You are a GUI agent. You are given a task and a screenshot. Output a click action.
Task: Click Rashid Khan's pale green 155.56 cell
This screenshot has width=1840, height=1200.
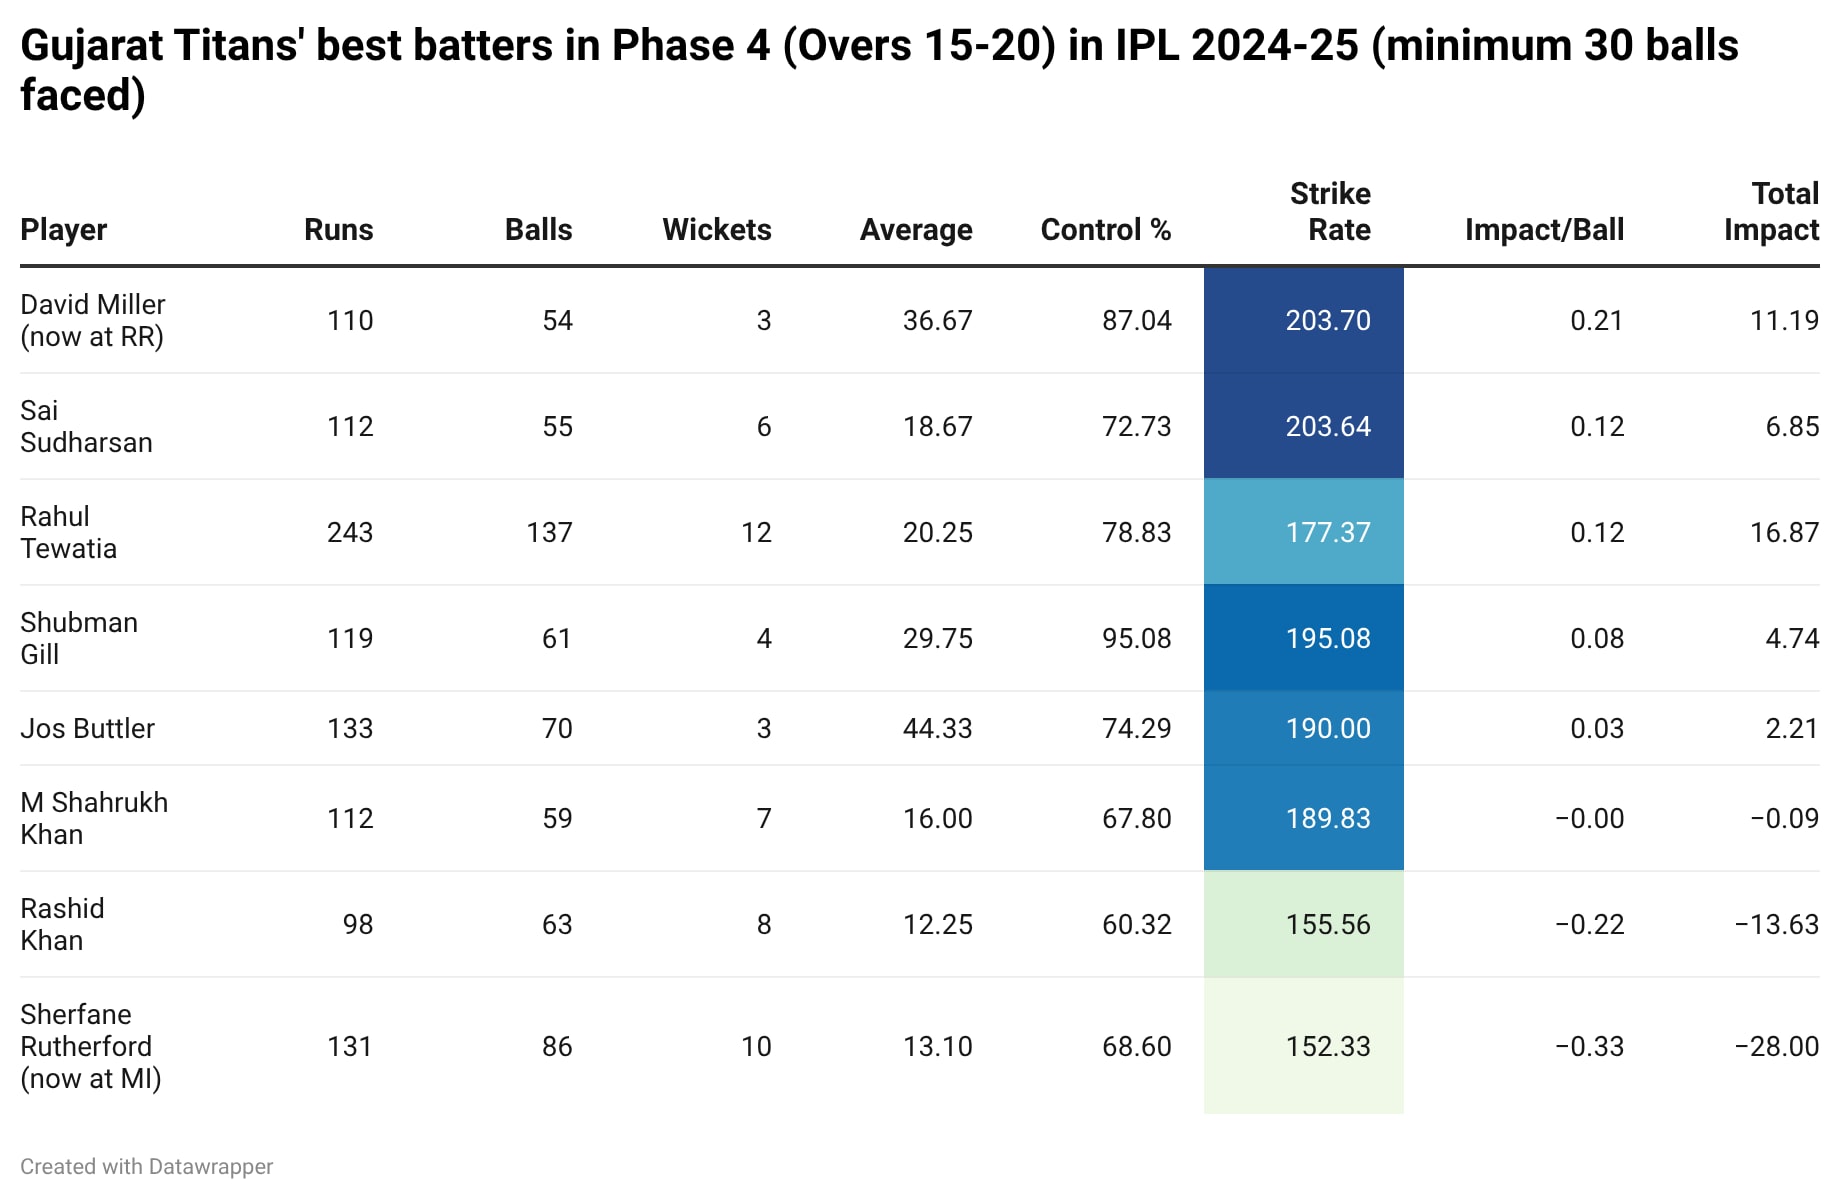coord(1303,924)
